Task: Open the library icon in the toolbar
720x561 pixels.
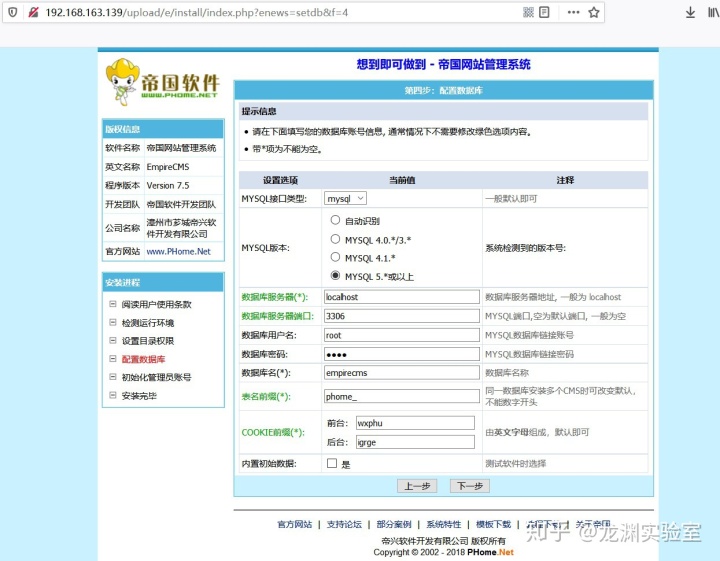Action: pyautogui.click(x=714, y=12)
